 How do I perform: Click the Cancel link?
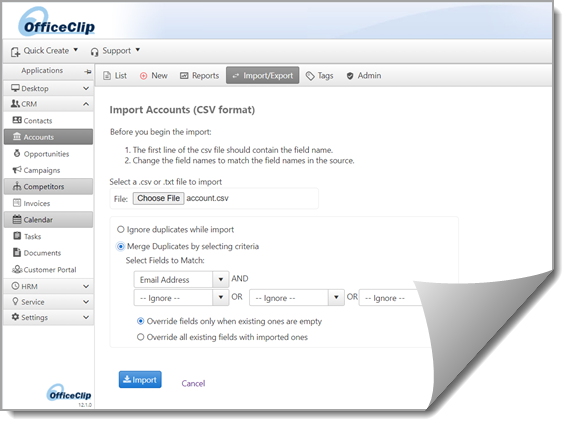tap(193, 384)
